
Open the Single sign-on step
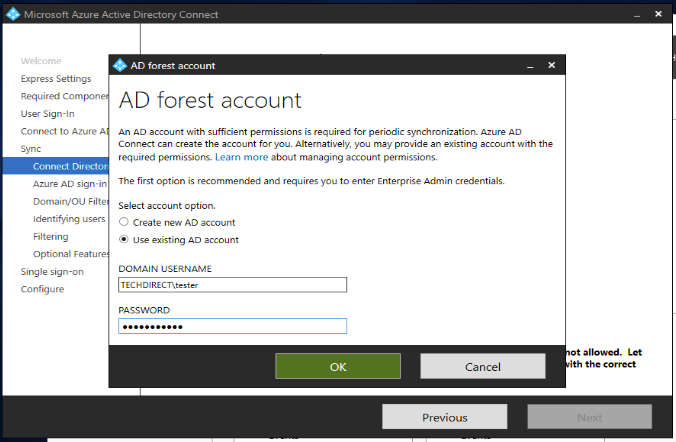pos(52,272)
